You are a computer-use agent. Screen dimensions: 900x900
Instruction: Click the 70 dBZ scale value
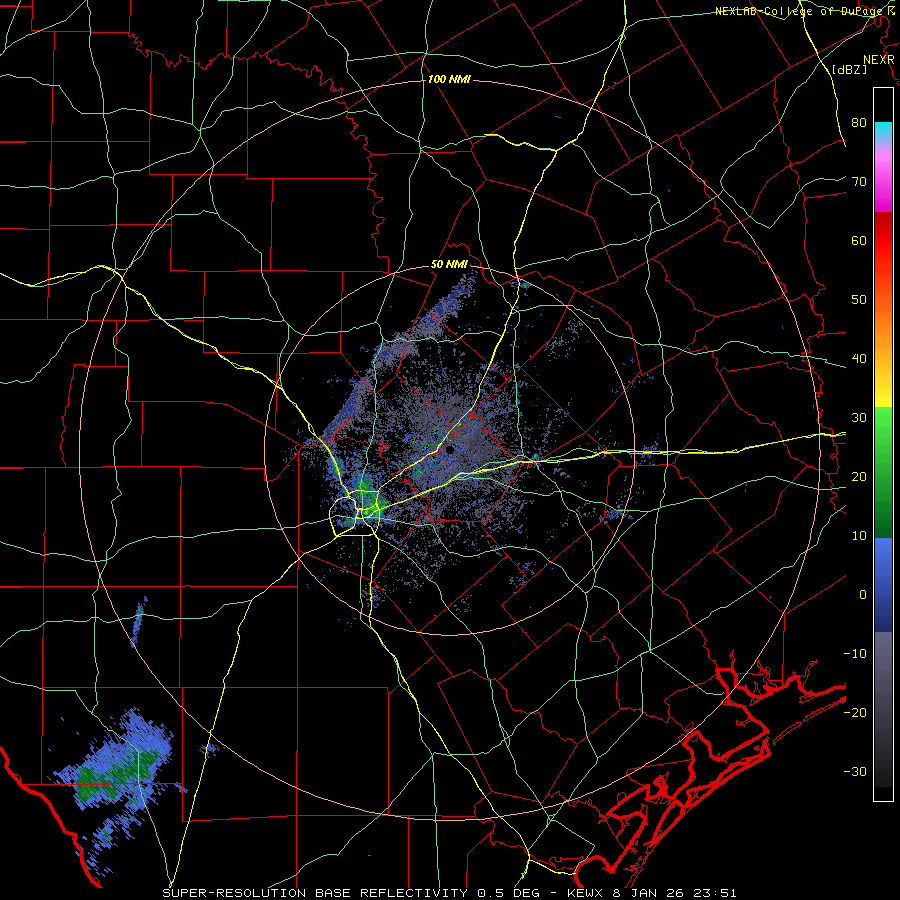click(x=859, y=182)
